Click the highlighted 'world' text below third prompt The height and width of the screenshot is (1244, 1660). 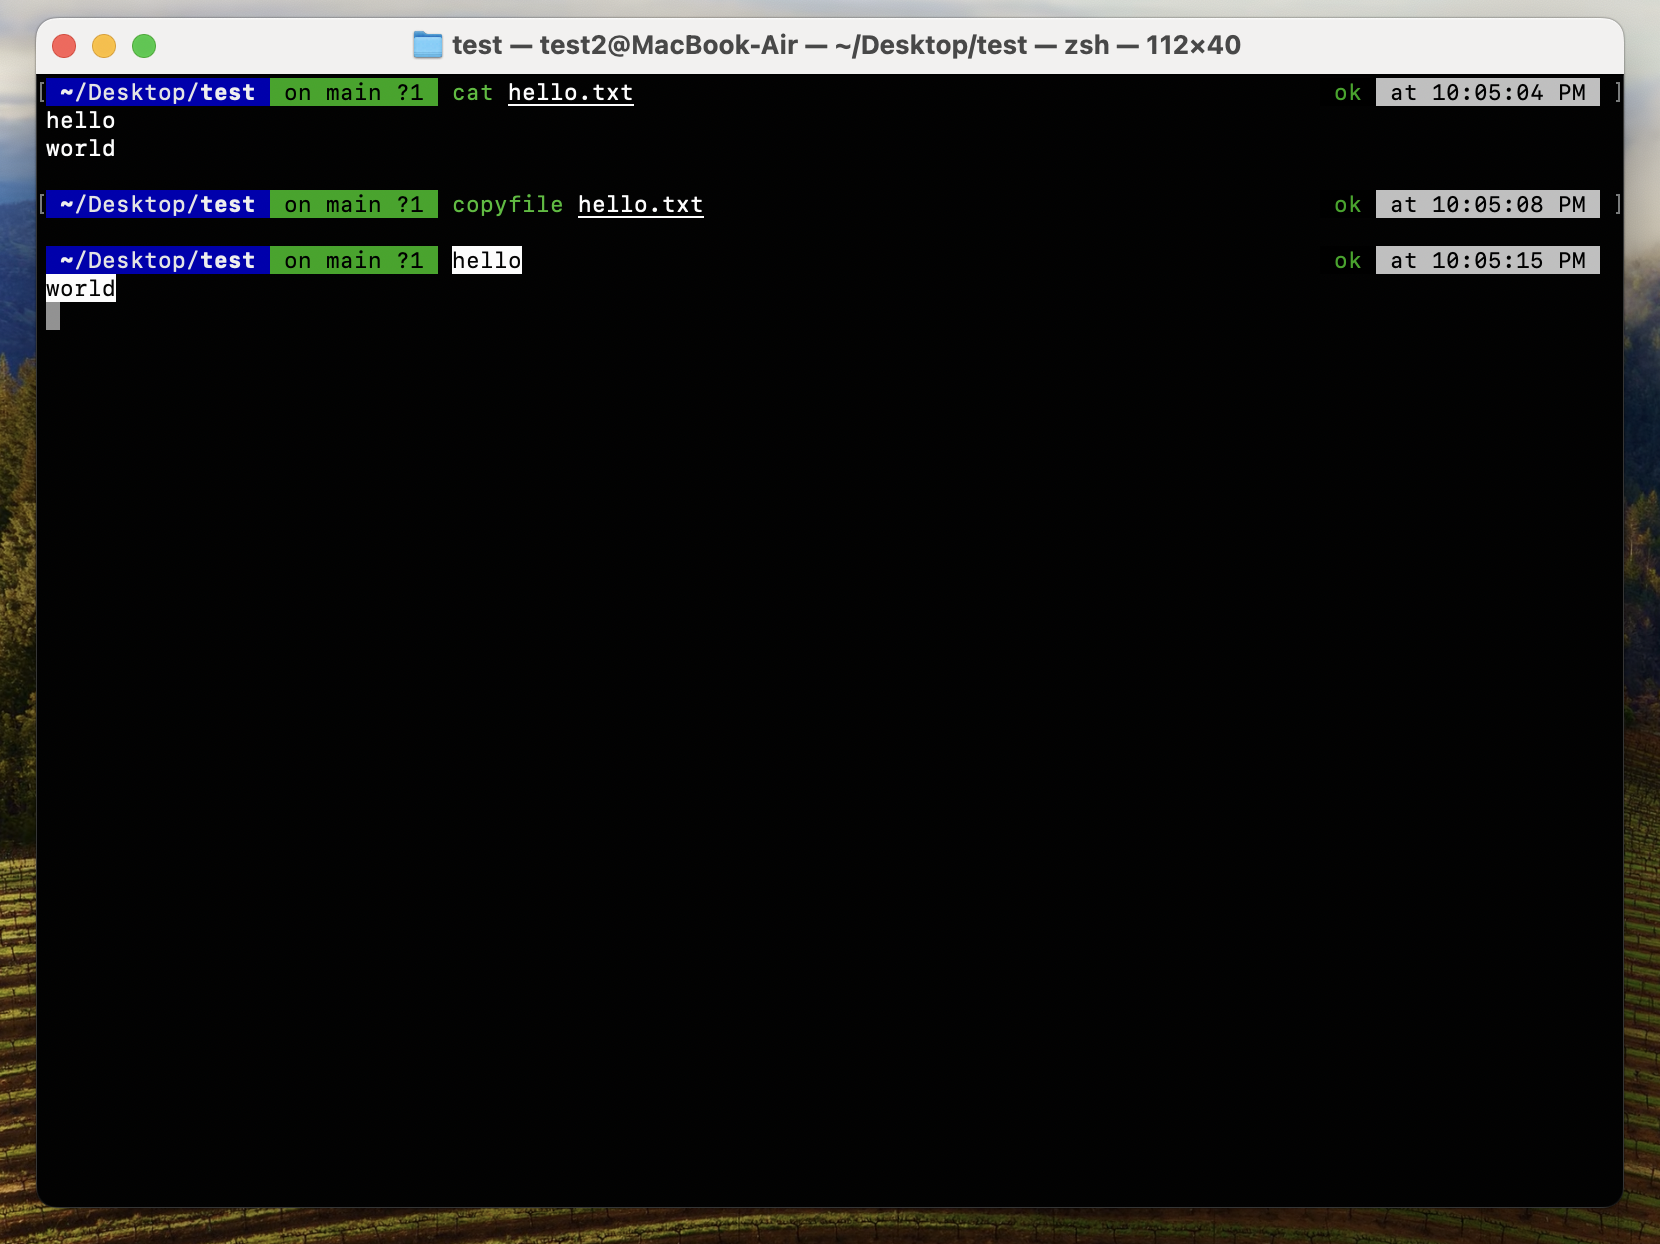[x=81, y=288]
